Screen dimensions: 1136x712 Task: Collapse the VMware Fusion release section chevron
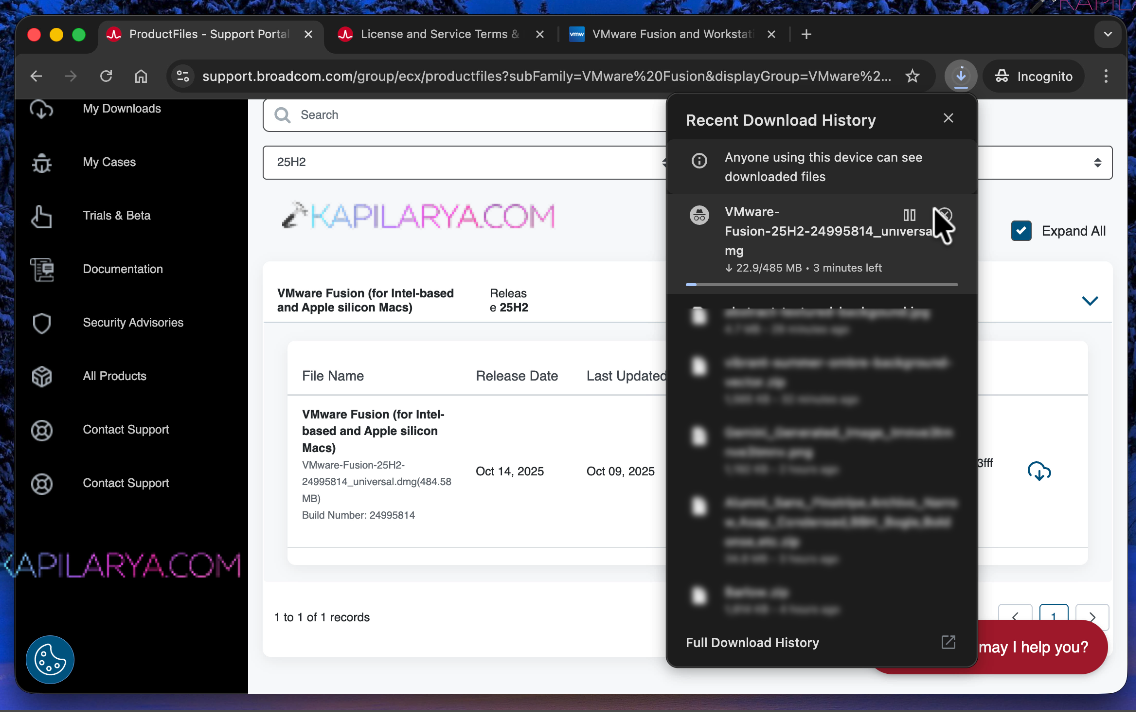click(x=1090, y=300)
